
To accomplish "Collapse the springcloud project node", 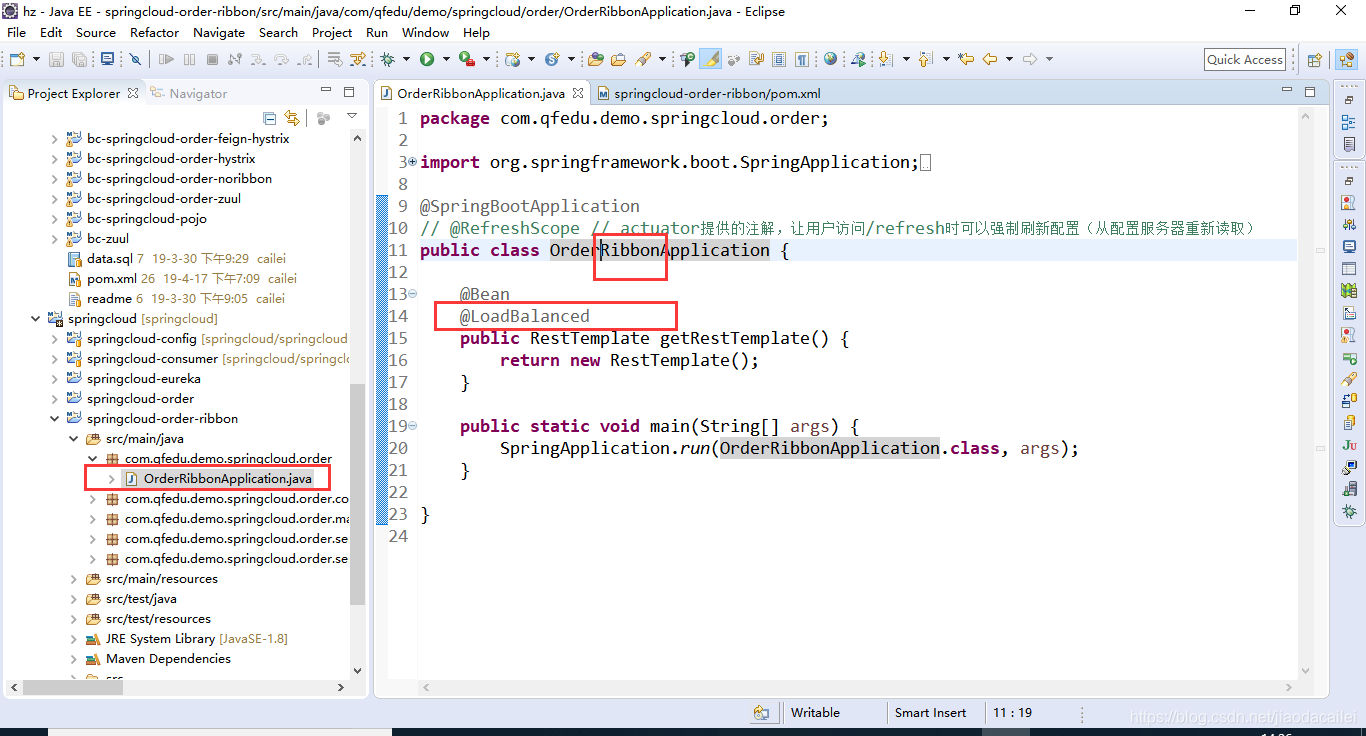I will pyautogui.click(x=36, y=319).
